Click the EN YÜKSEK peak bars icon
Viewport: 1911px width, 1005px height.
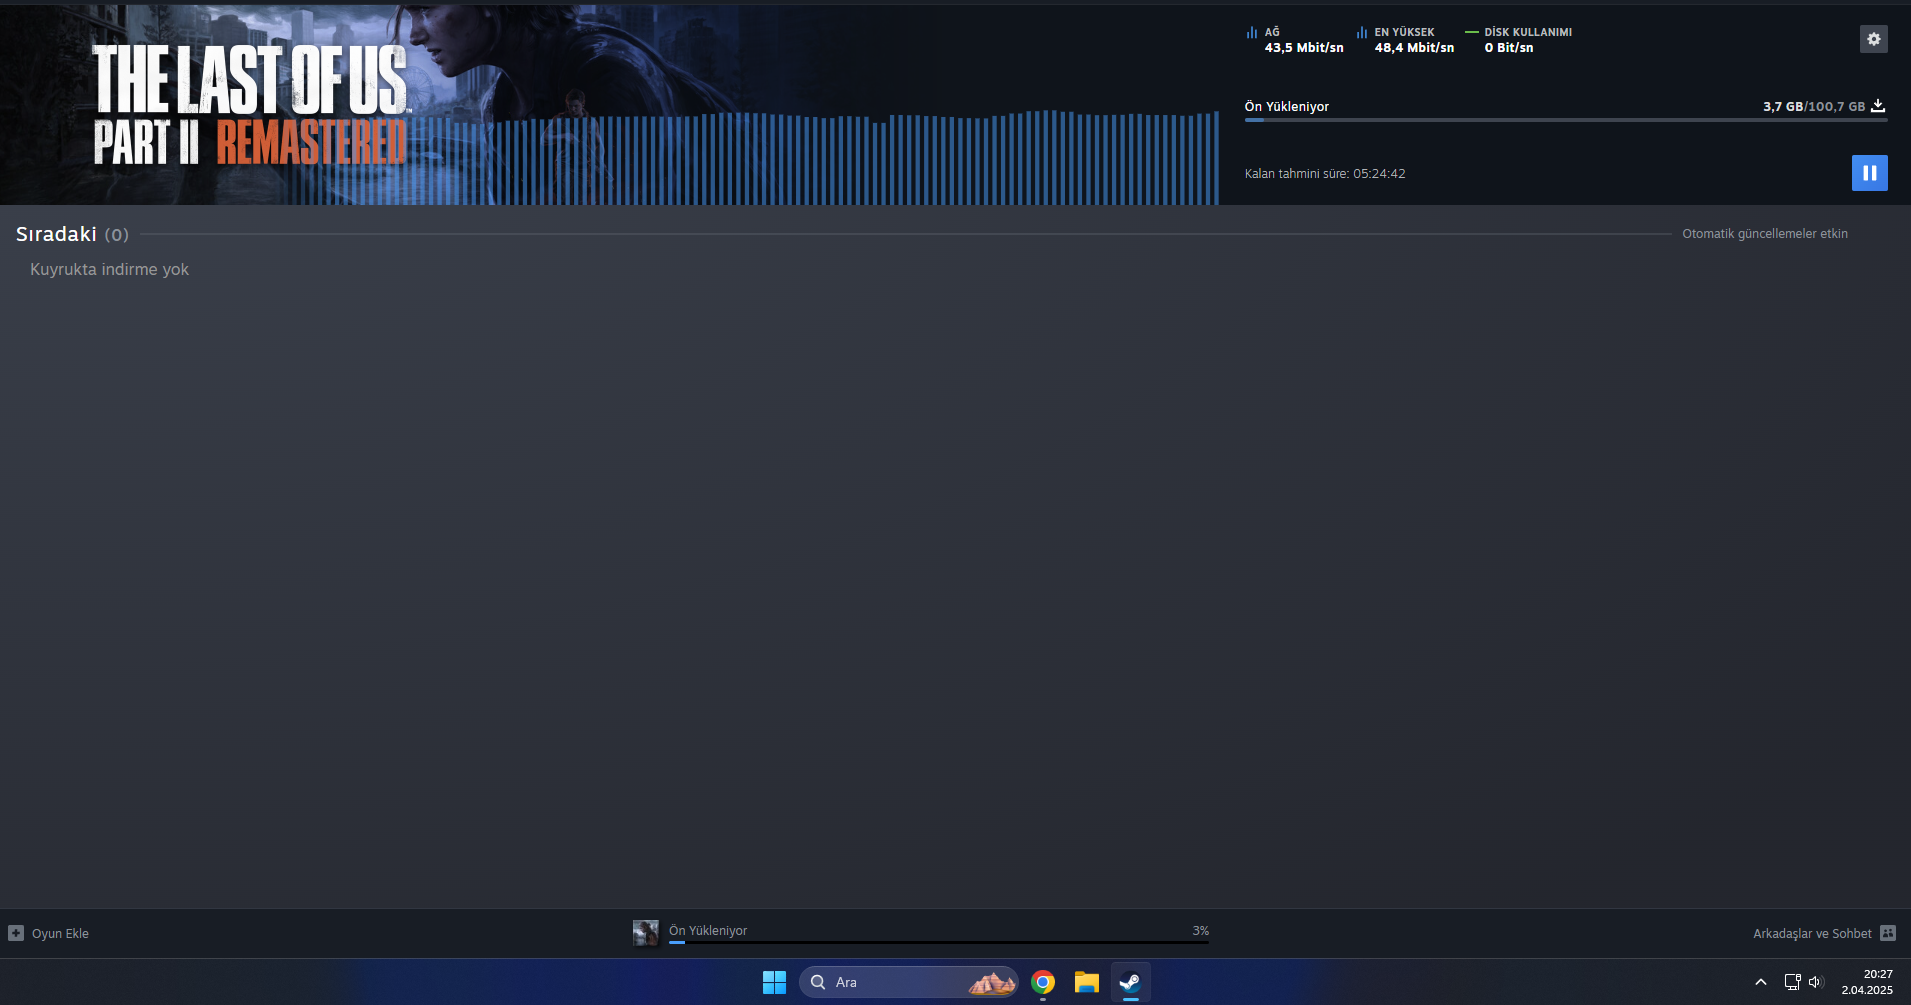tap(1361, 33)
